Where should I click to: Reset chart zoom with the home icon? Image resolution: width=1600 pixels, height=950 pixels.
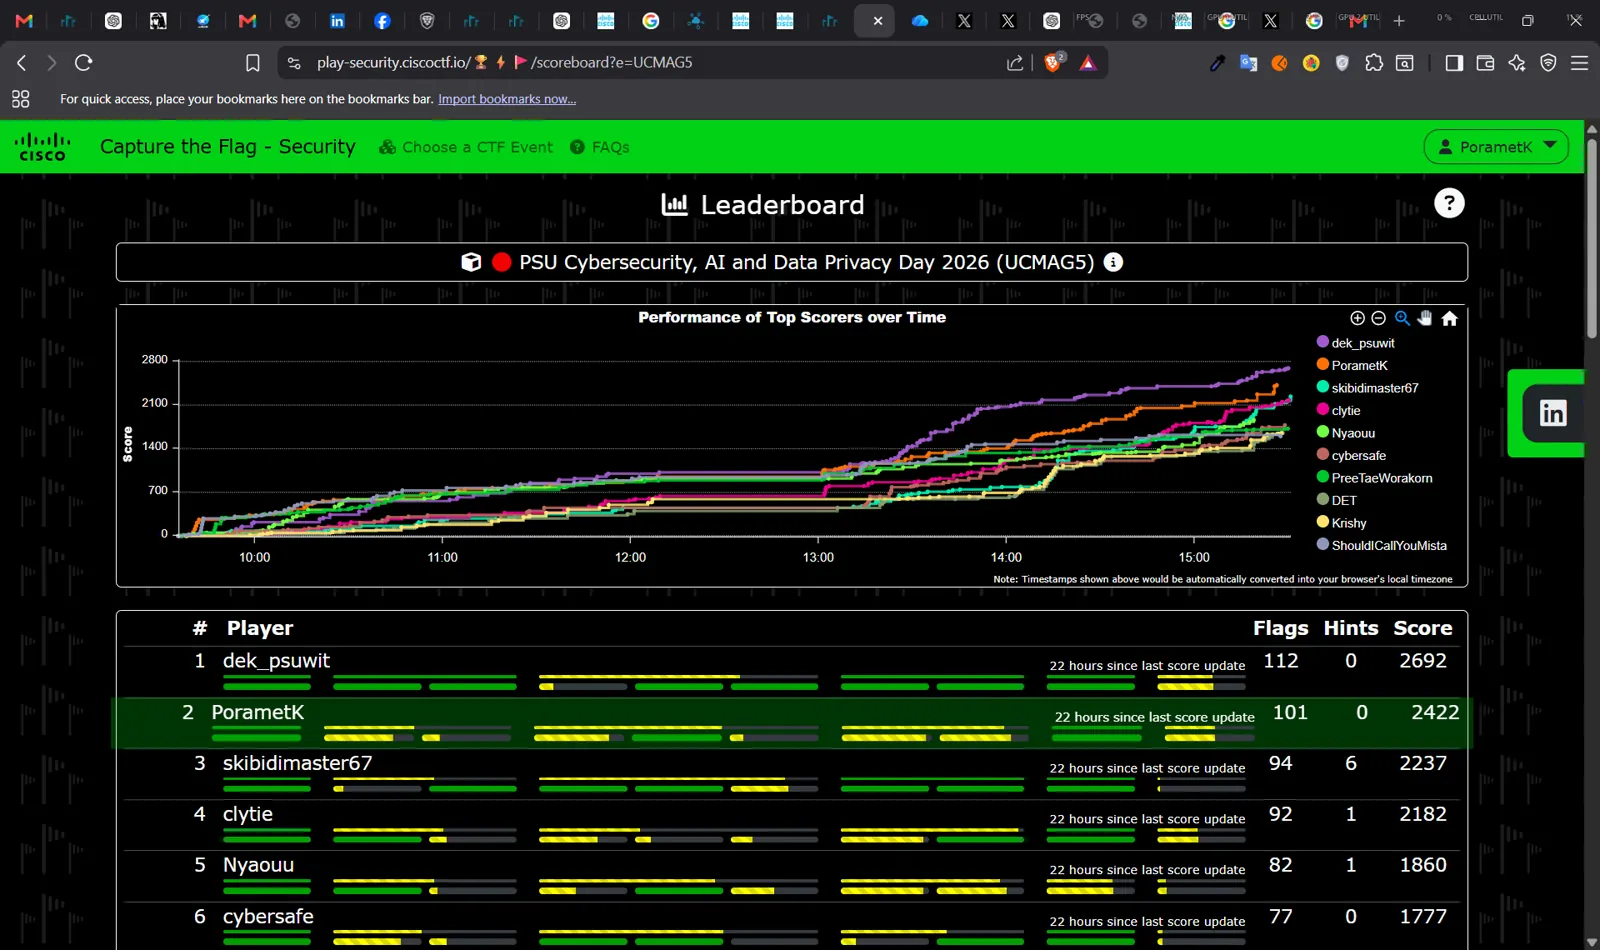1449,318
